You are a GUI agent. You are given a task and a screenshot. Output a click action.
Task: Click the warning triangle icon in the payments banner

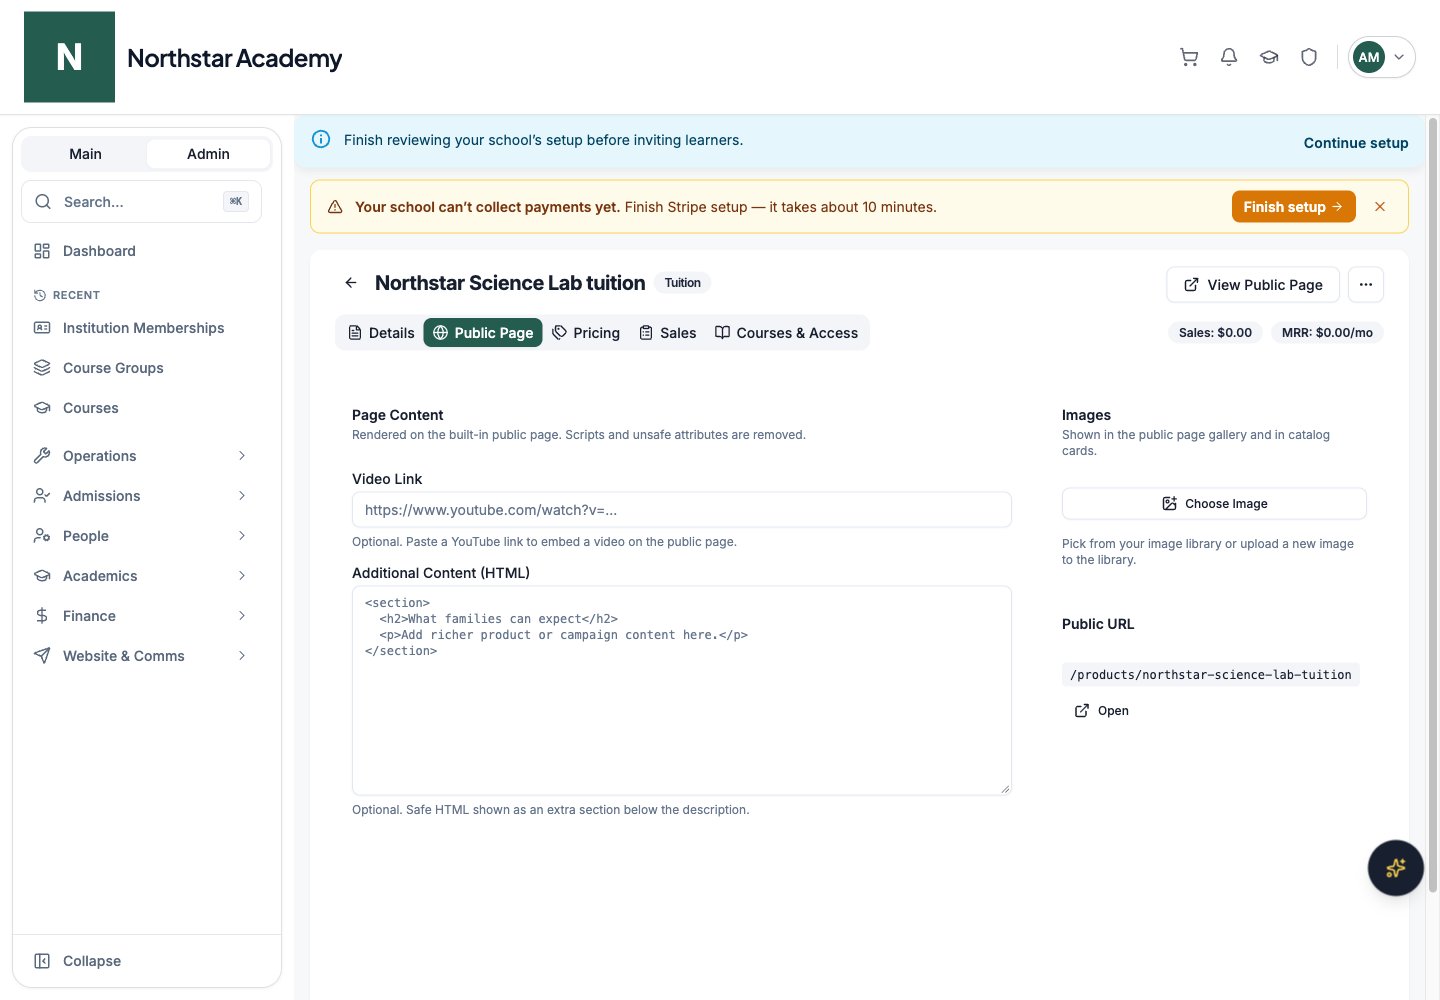335,207
